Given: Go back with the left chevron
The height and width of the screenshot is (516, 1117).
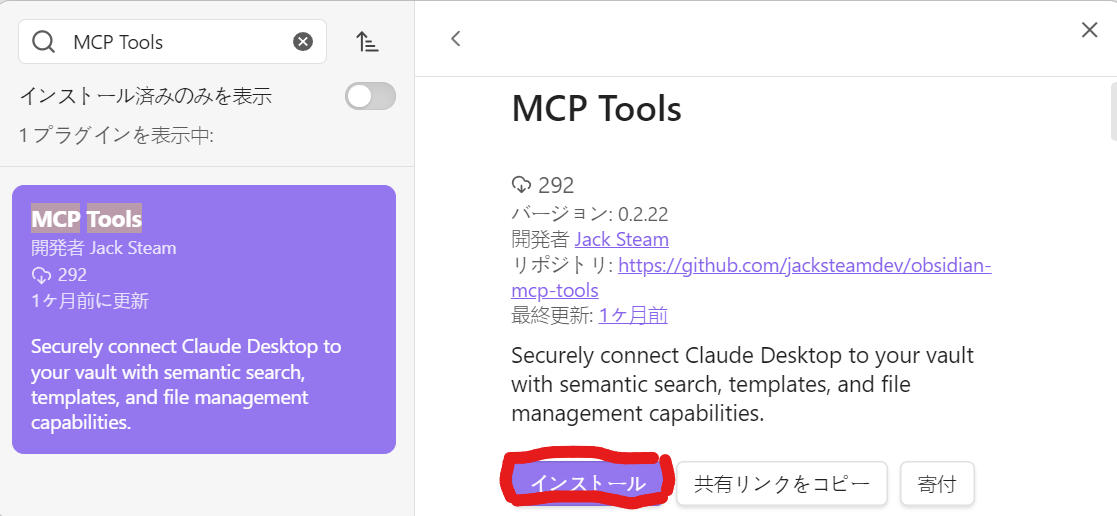Looking at the screenshot, I should [457, 38].
